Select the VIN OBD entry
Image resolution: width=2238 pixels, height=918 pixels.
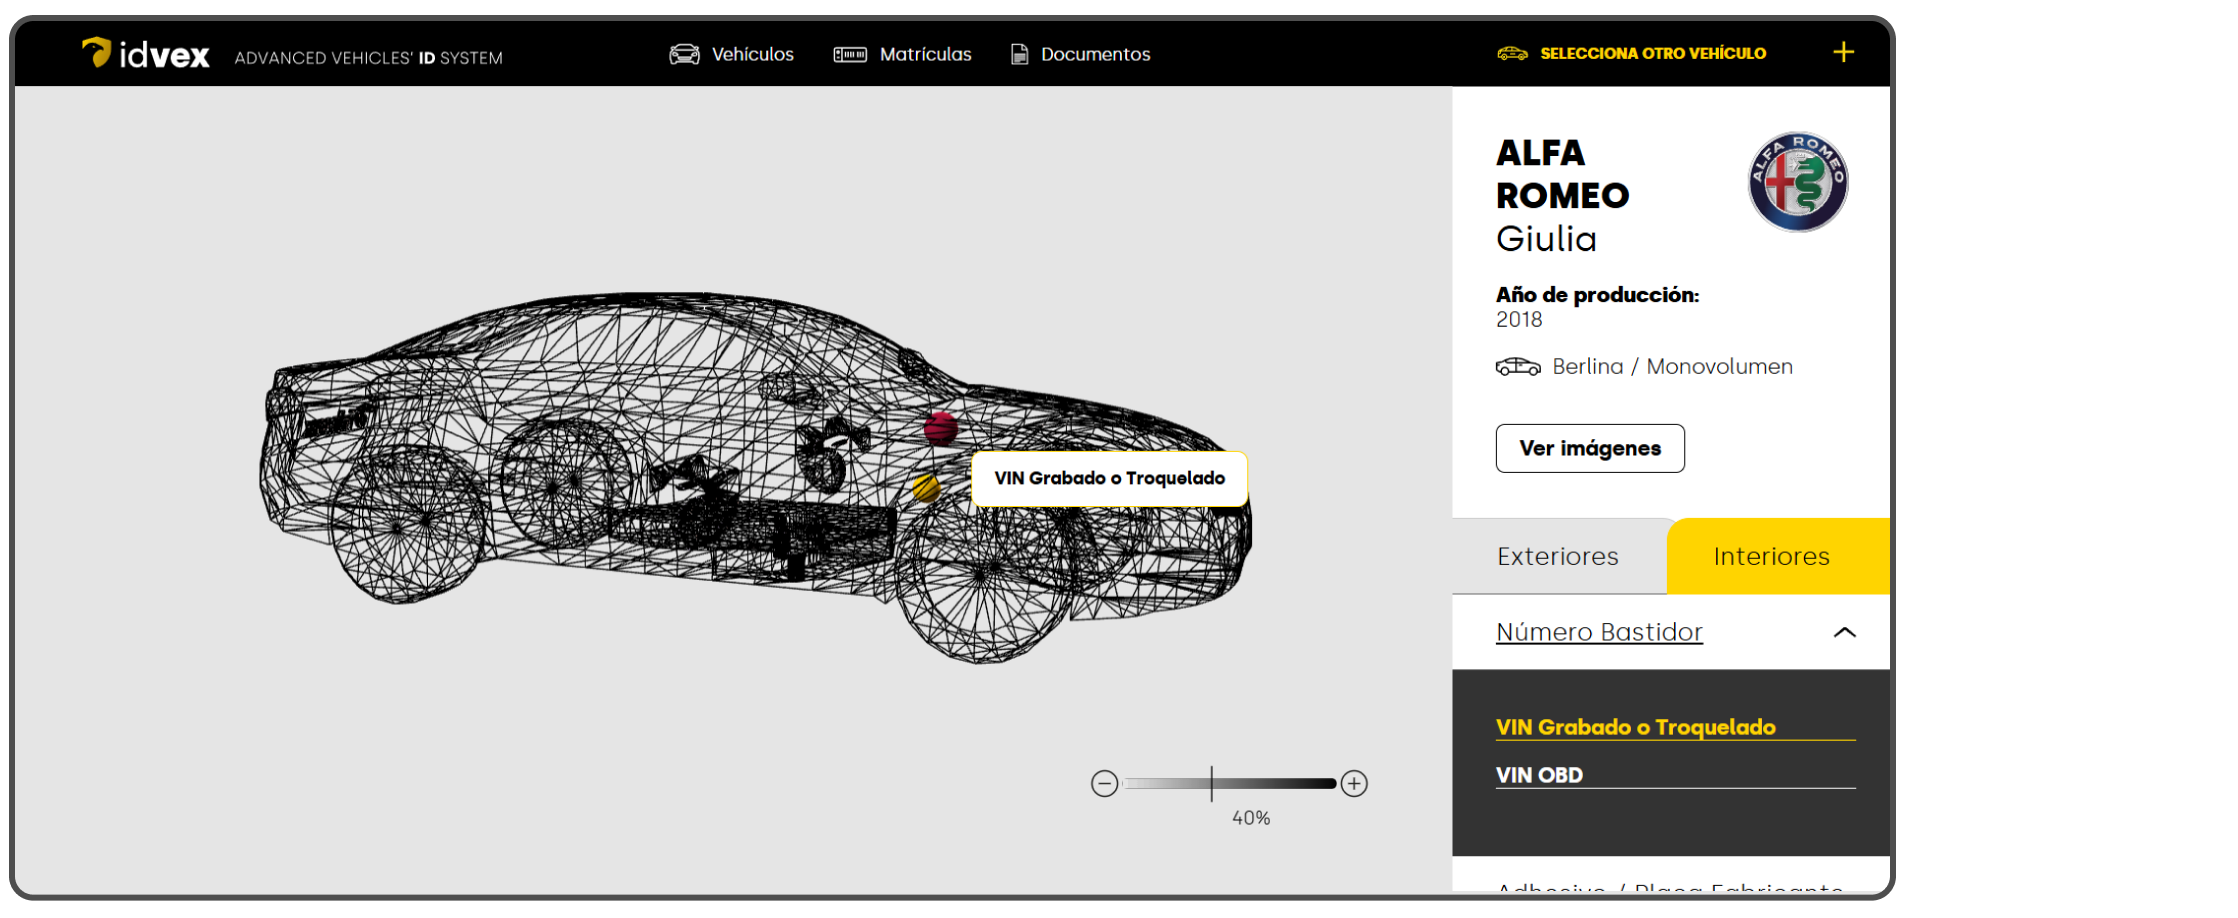coord(1539,775)
